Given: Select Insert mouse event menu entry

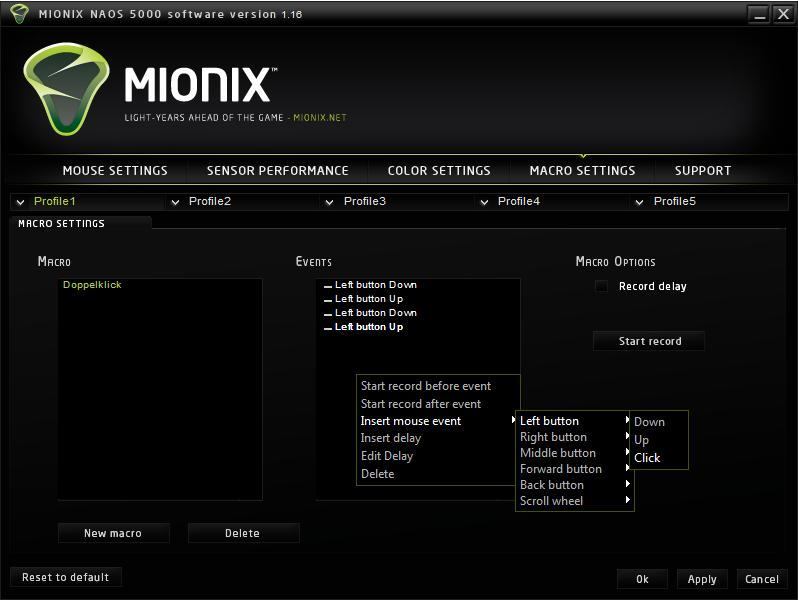Looking at the screenshot, I should (x=411, y=421).
